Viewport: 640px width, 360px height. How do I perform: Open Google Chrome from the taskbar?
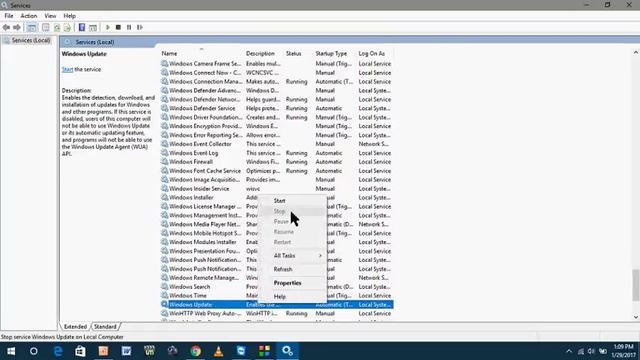pos(196,351)
